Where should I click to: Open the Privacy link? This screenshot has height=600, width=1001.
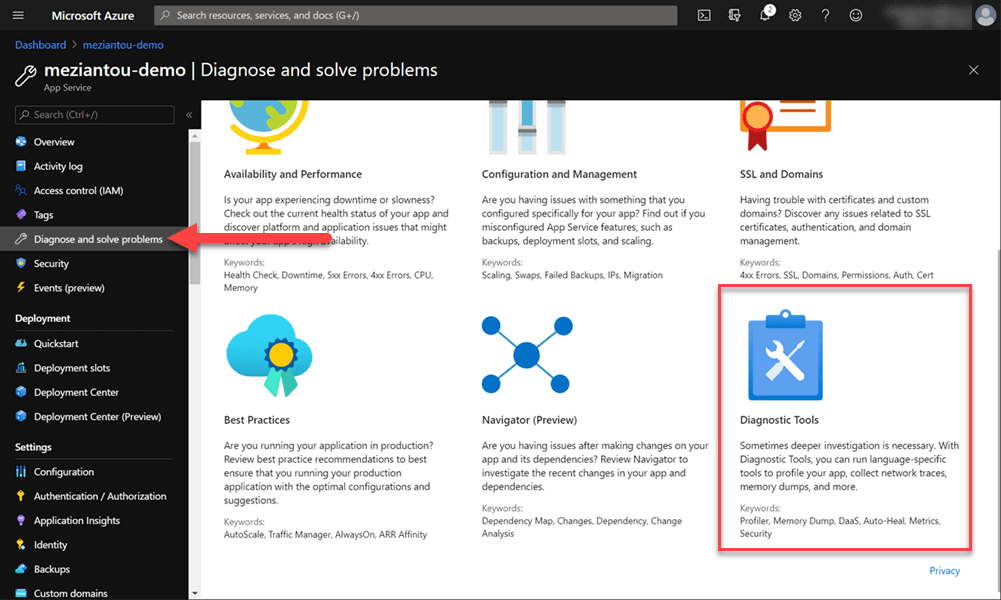[x=944, y=571]
